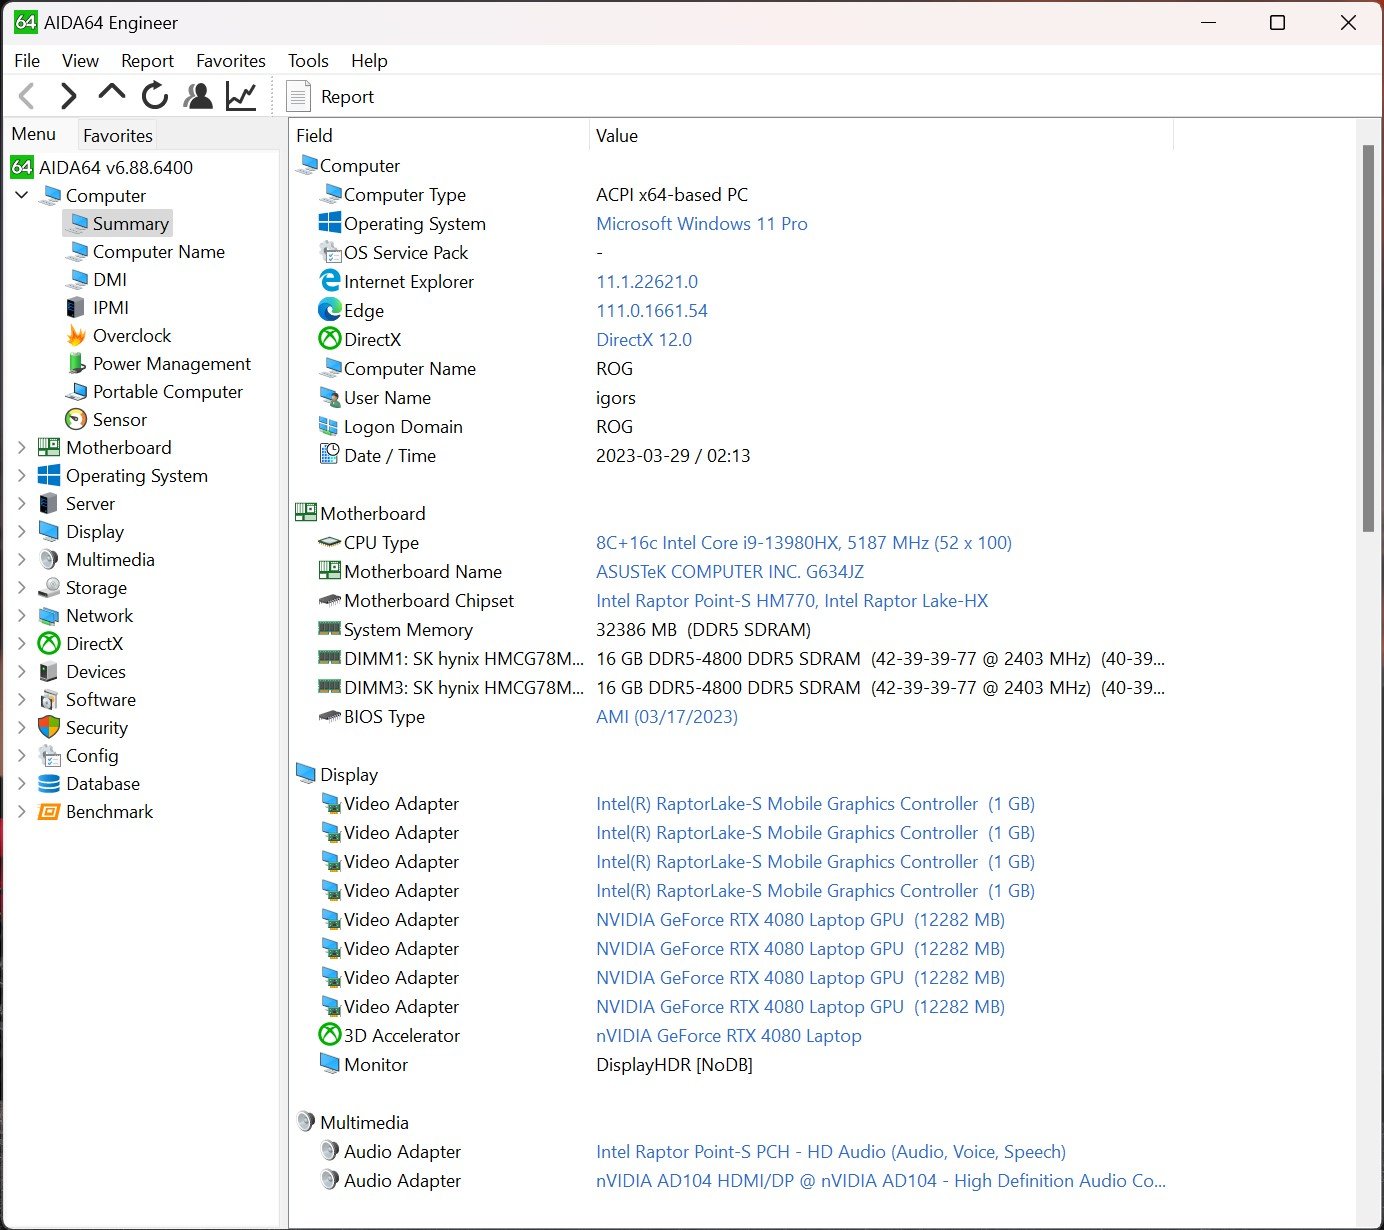This screenshot has height=1230, width=1384.
Task: Select the DisplayHDR [NoDB] monitor value
Action: [x=674, y=1064]
